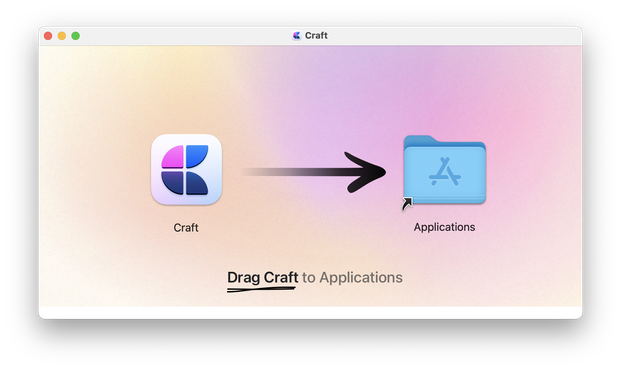
Task: Close the Craft installer window
Action: pyautogui.click(x=48, y=36)
